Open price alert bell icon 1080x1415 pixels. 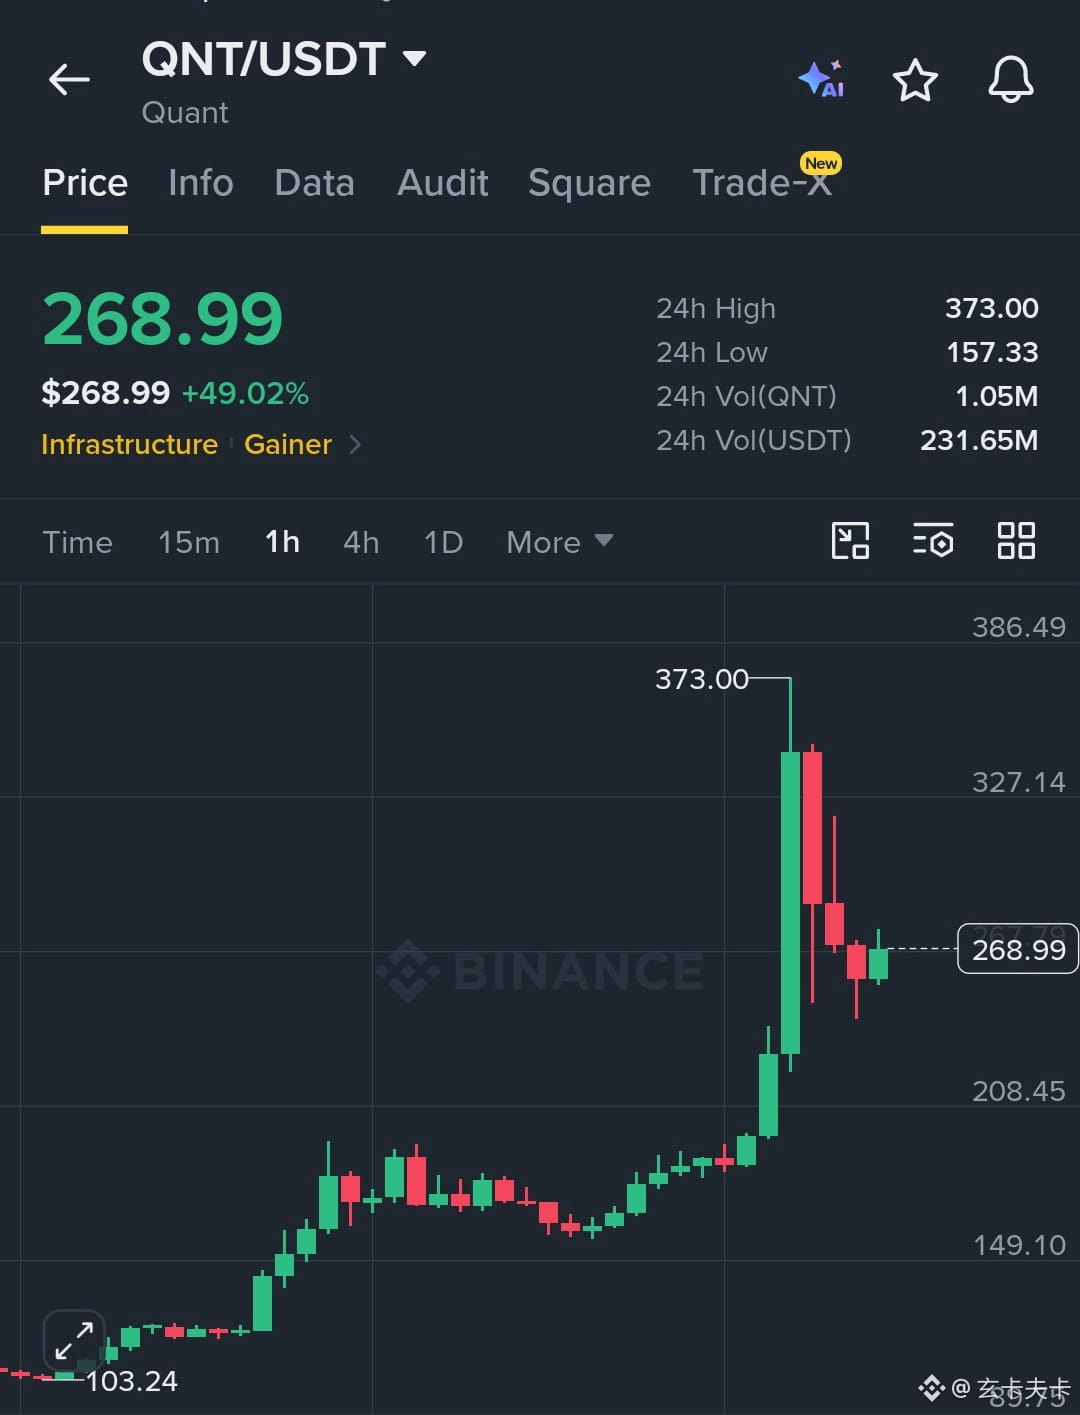1011,79
